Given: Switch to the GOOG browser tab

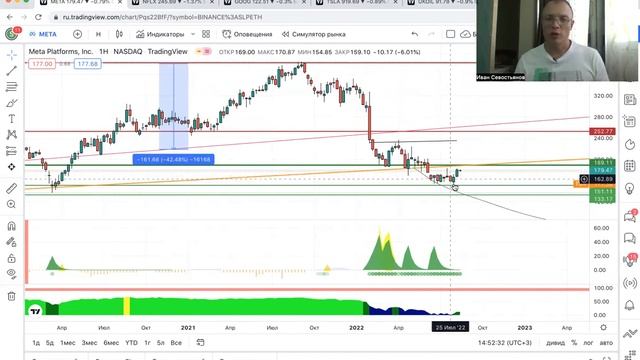Looking at the screenshot, I should 266,2.
